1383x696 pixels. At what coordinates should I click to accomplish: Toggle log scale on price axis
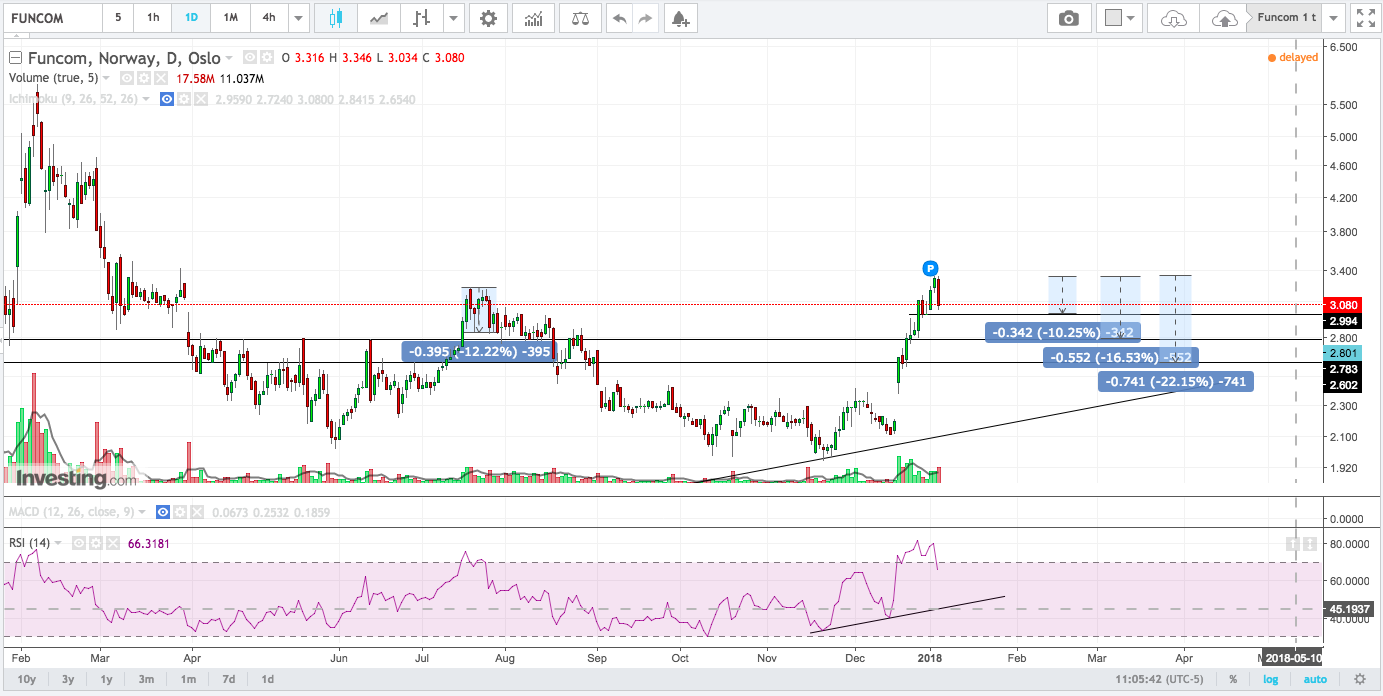click(1270, 680)
